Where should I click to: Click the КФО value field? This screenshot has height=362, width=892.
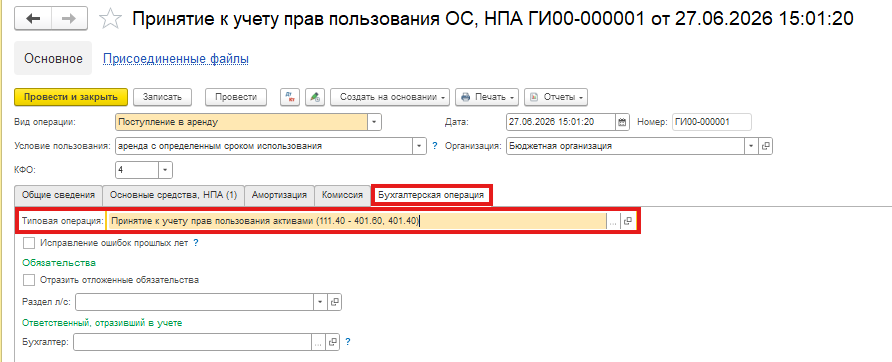click(137, 170)
